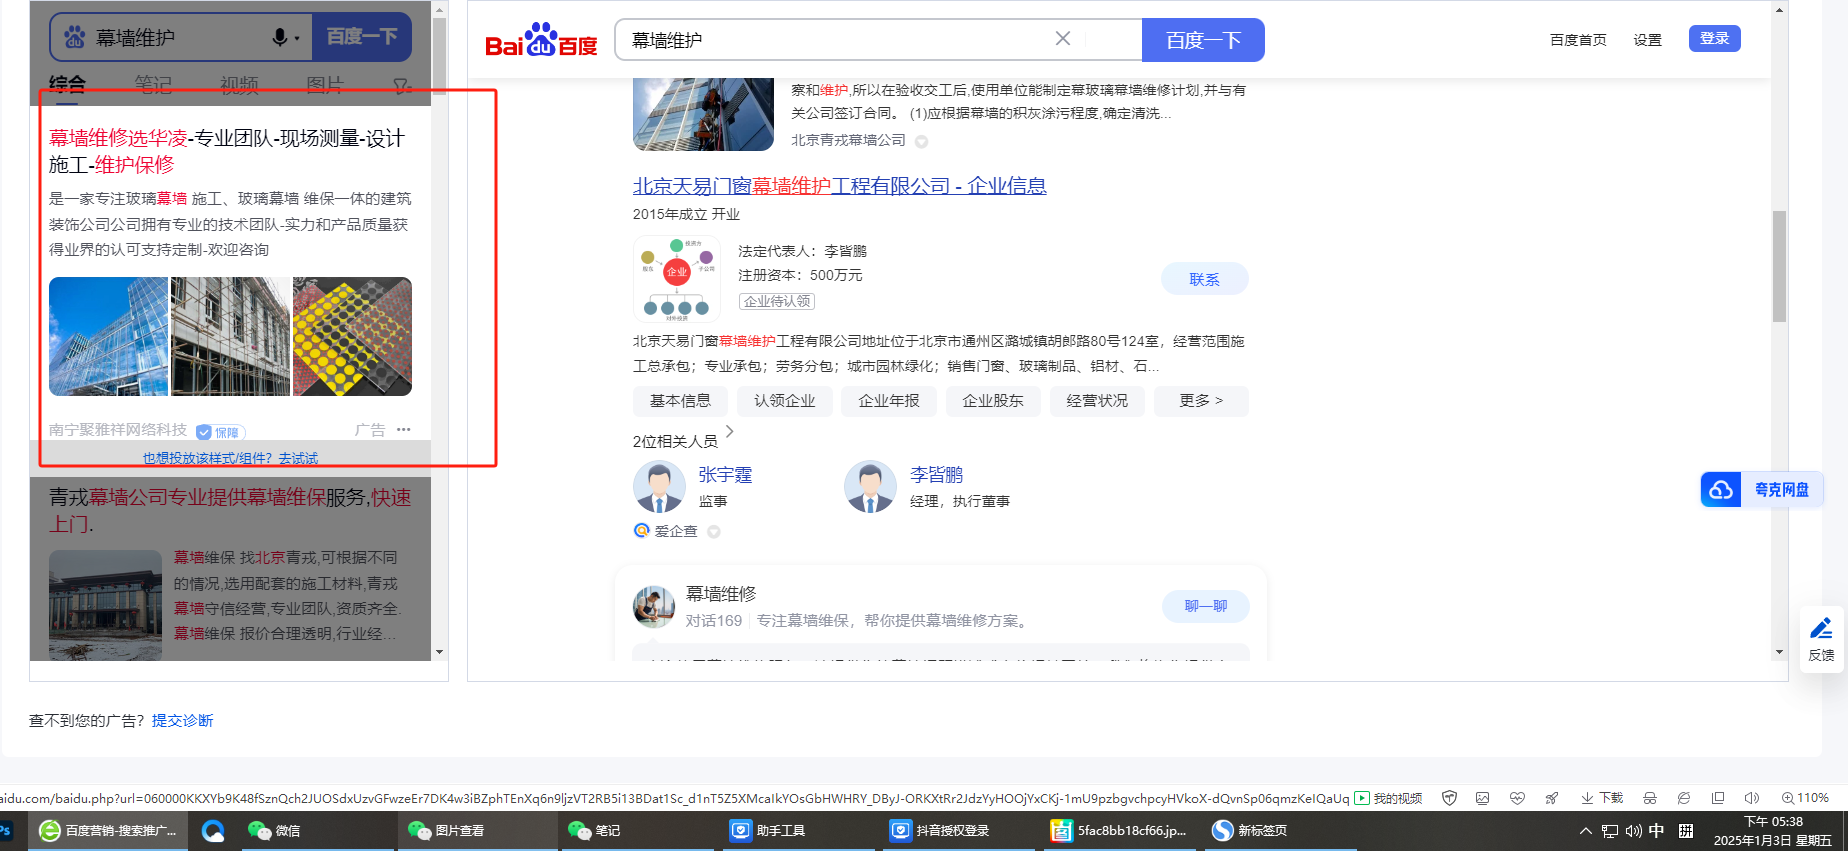
Task: Click the shield security icon in browser status bar
Action: click(x=1449, y=798)
